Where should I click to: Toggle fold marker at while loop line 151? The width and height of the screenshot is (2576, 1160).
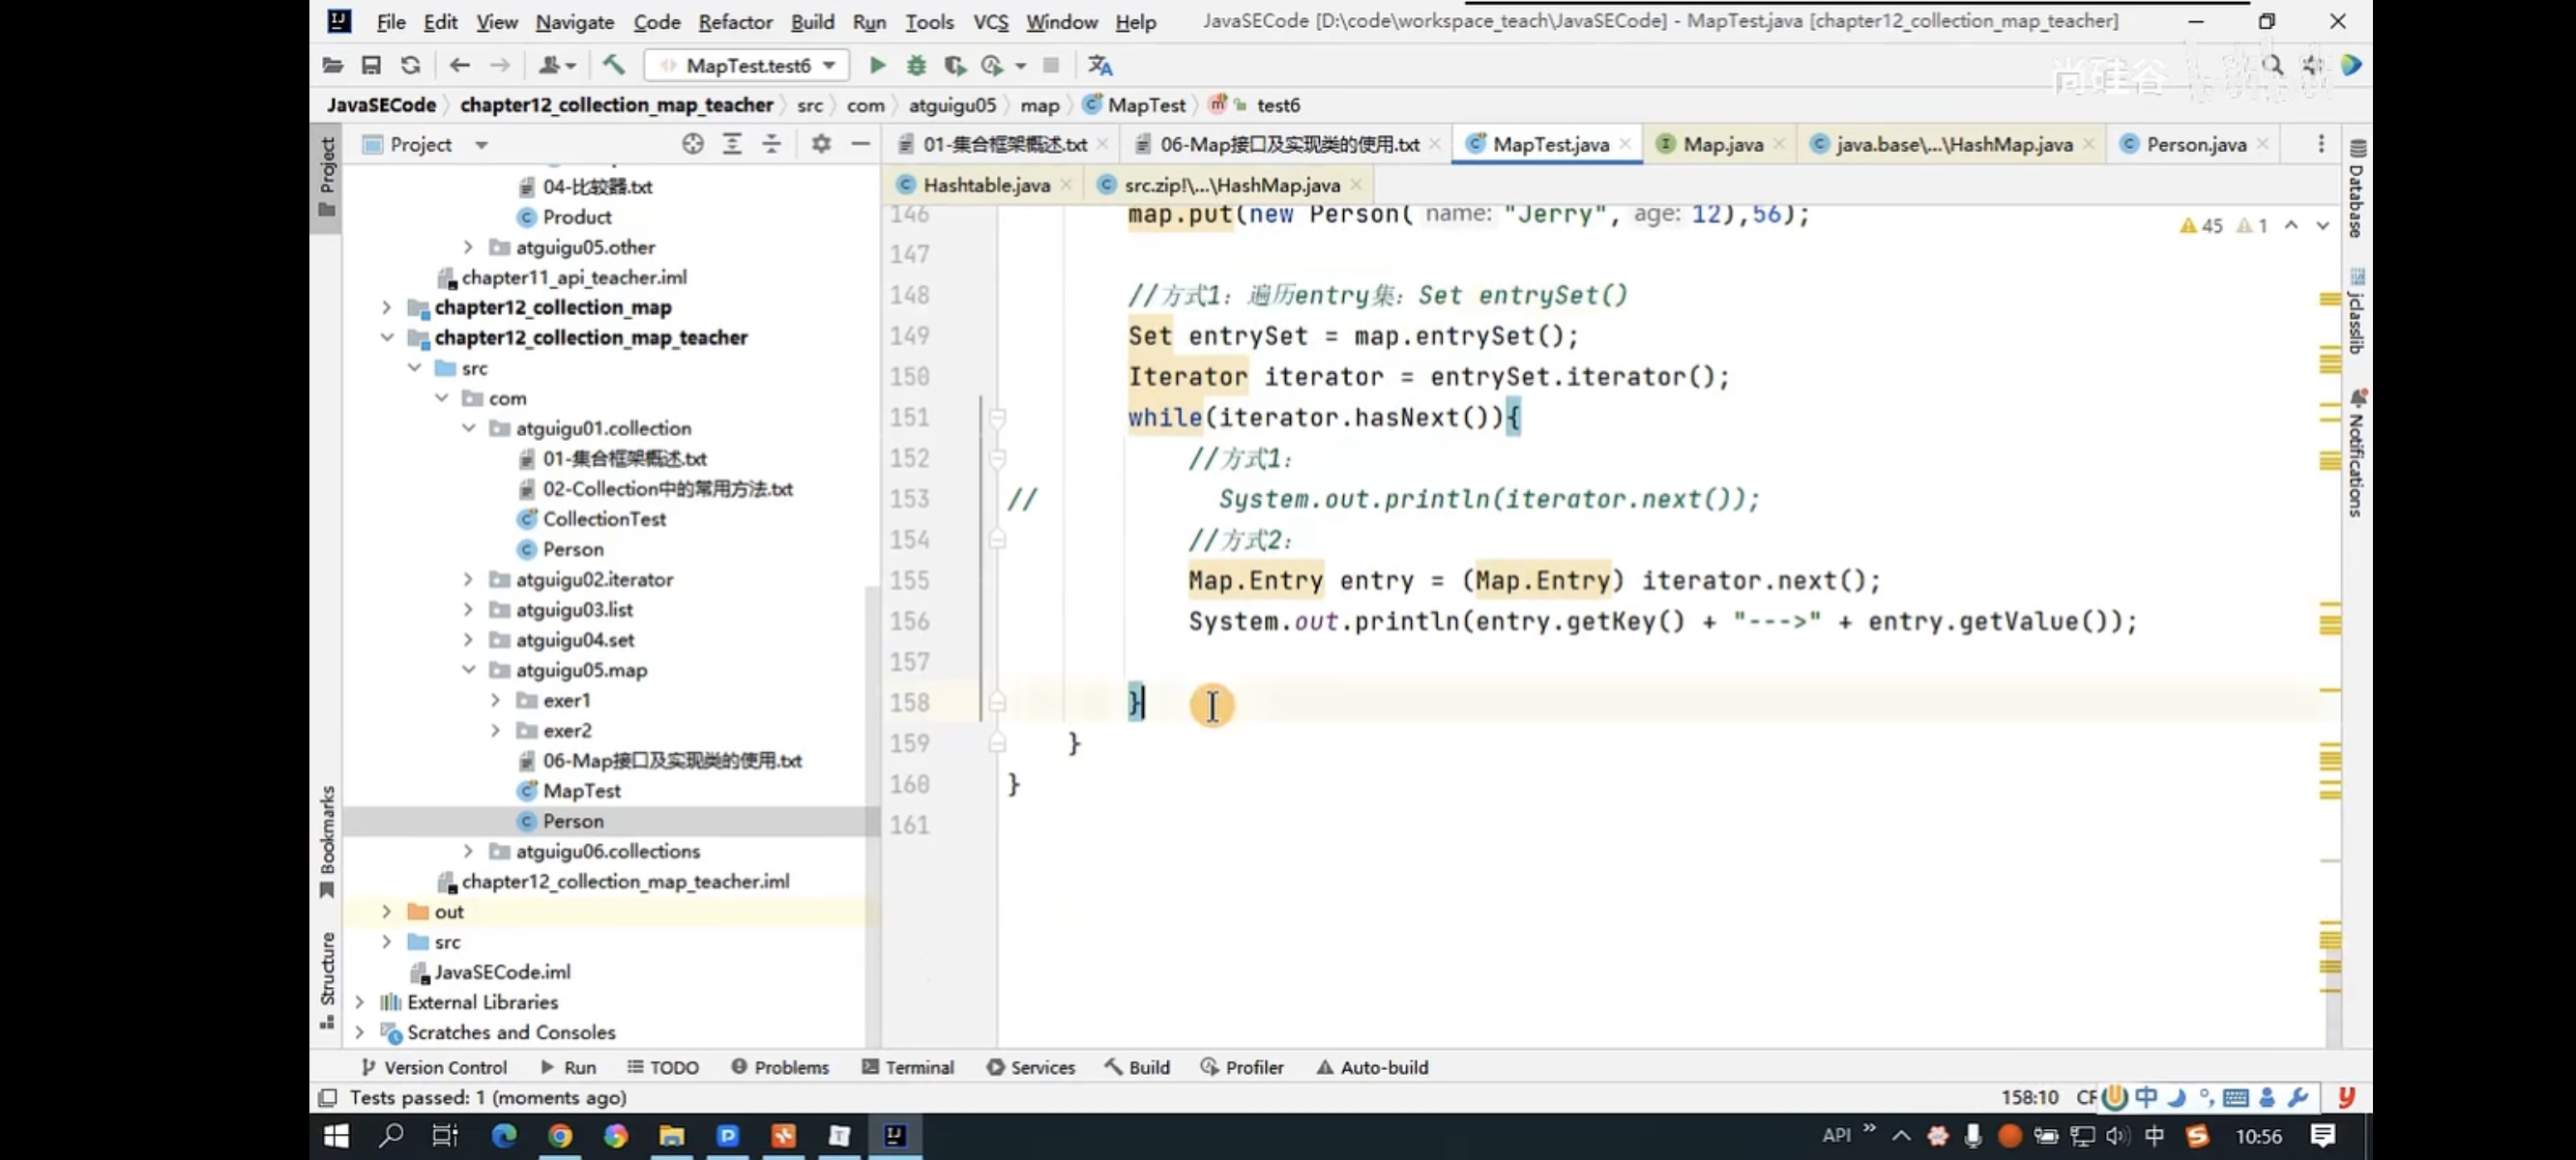point(997,417)
